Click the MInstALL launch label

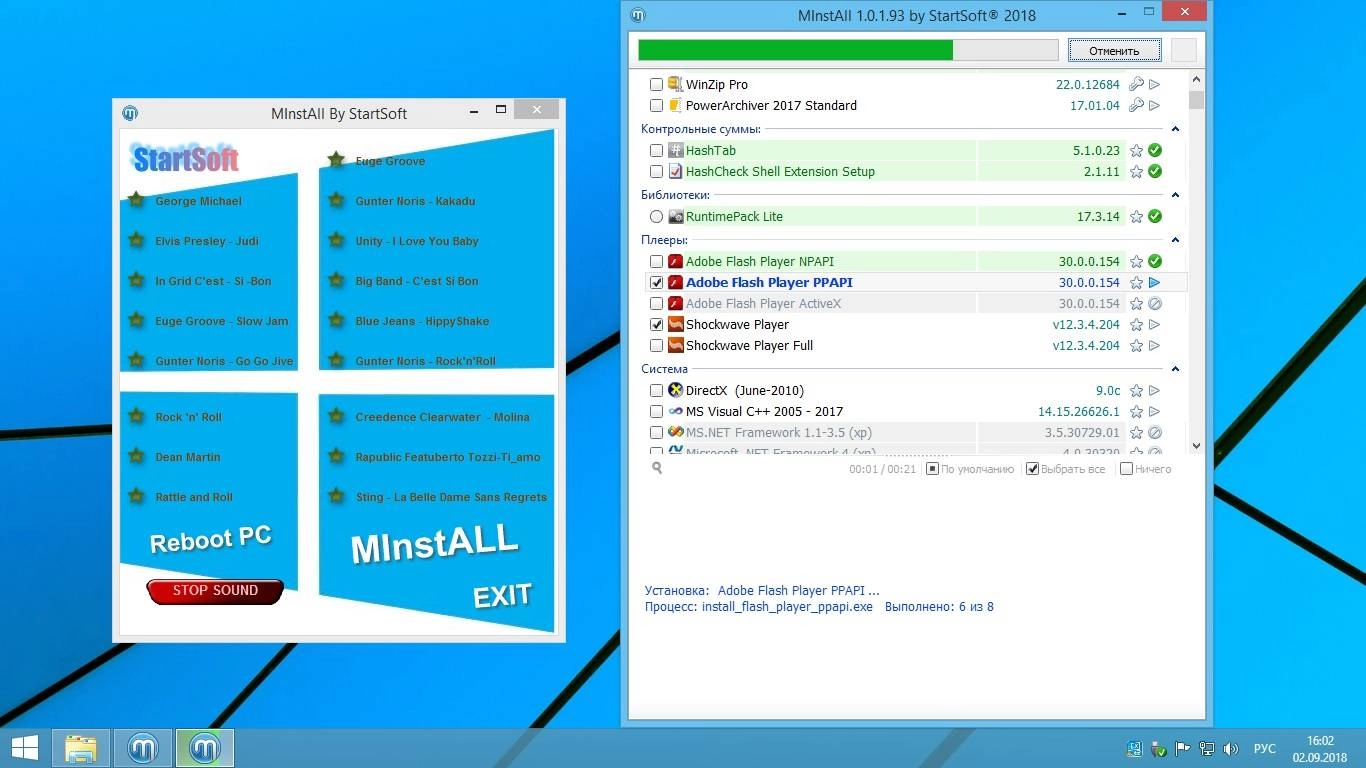pyautogui.click(x=435, y=544)
